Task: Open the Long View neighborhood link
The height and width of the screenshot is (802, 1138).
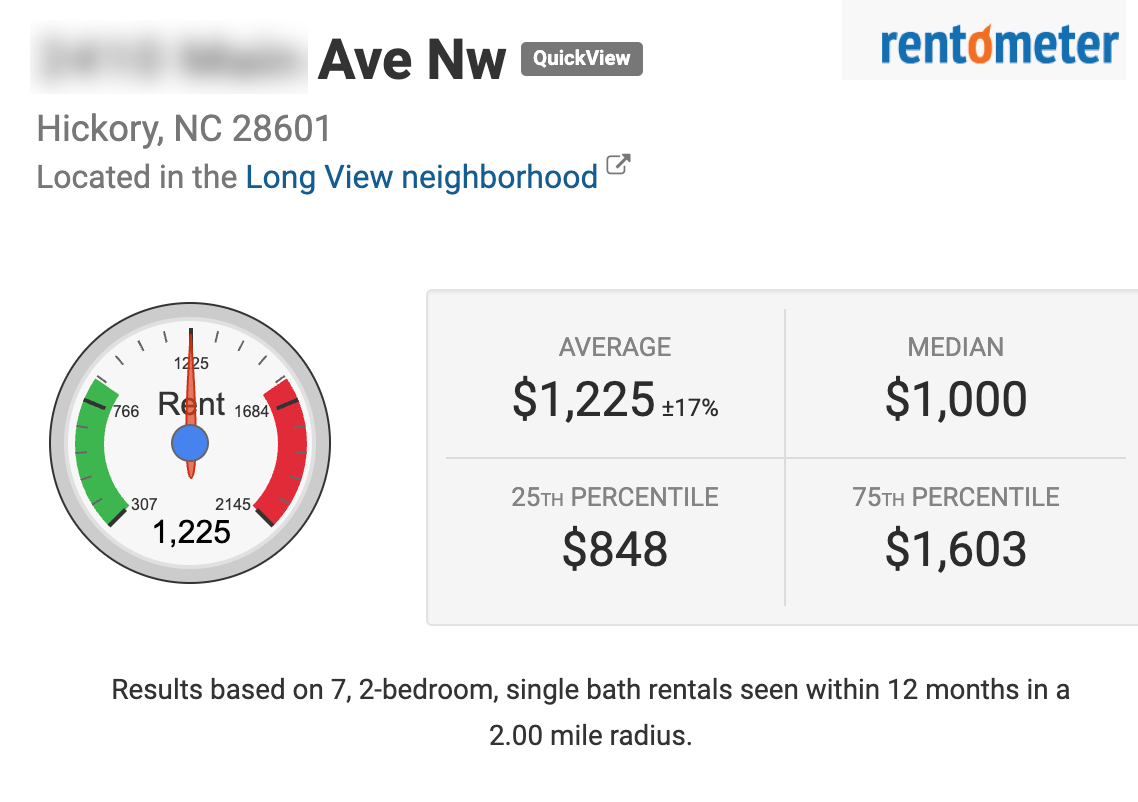Action: click(x=421, y=178)
